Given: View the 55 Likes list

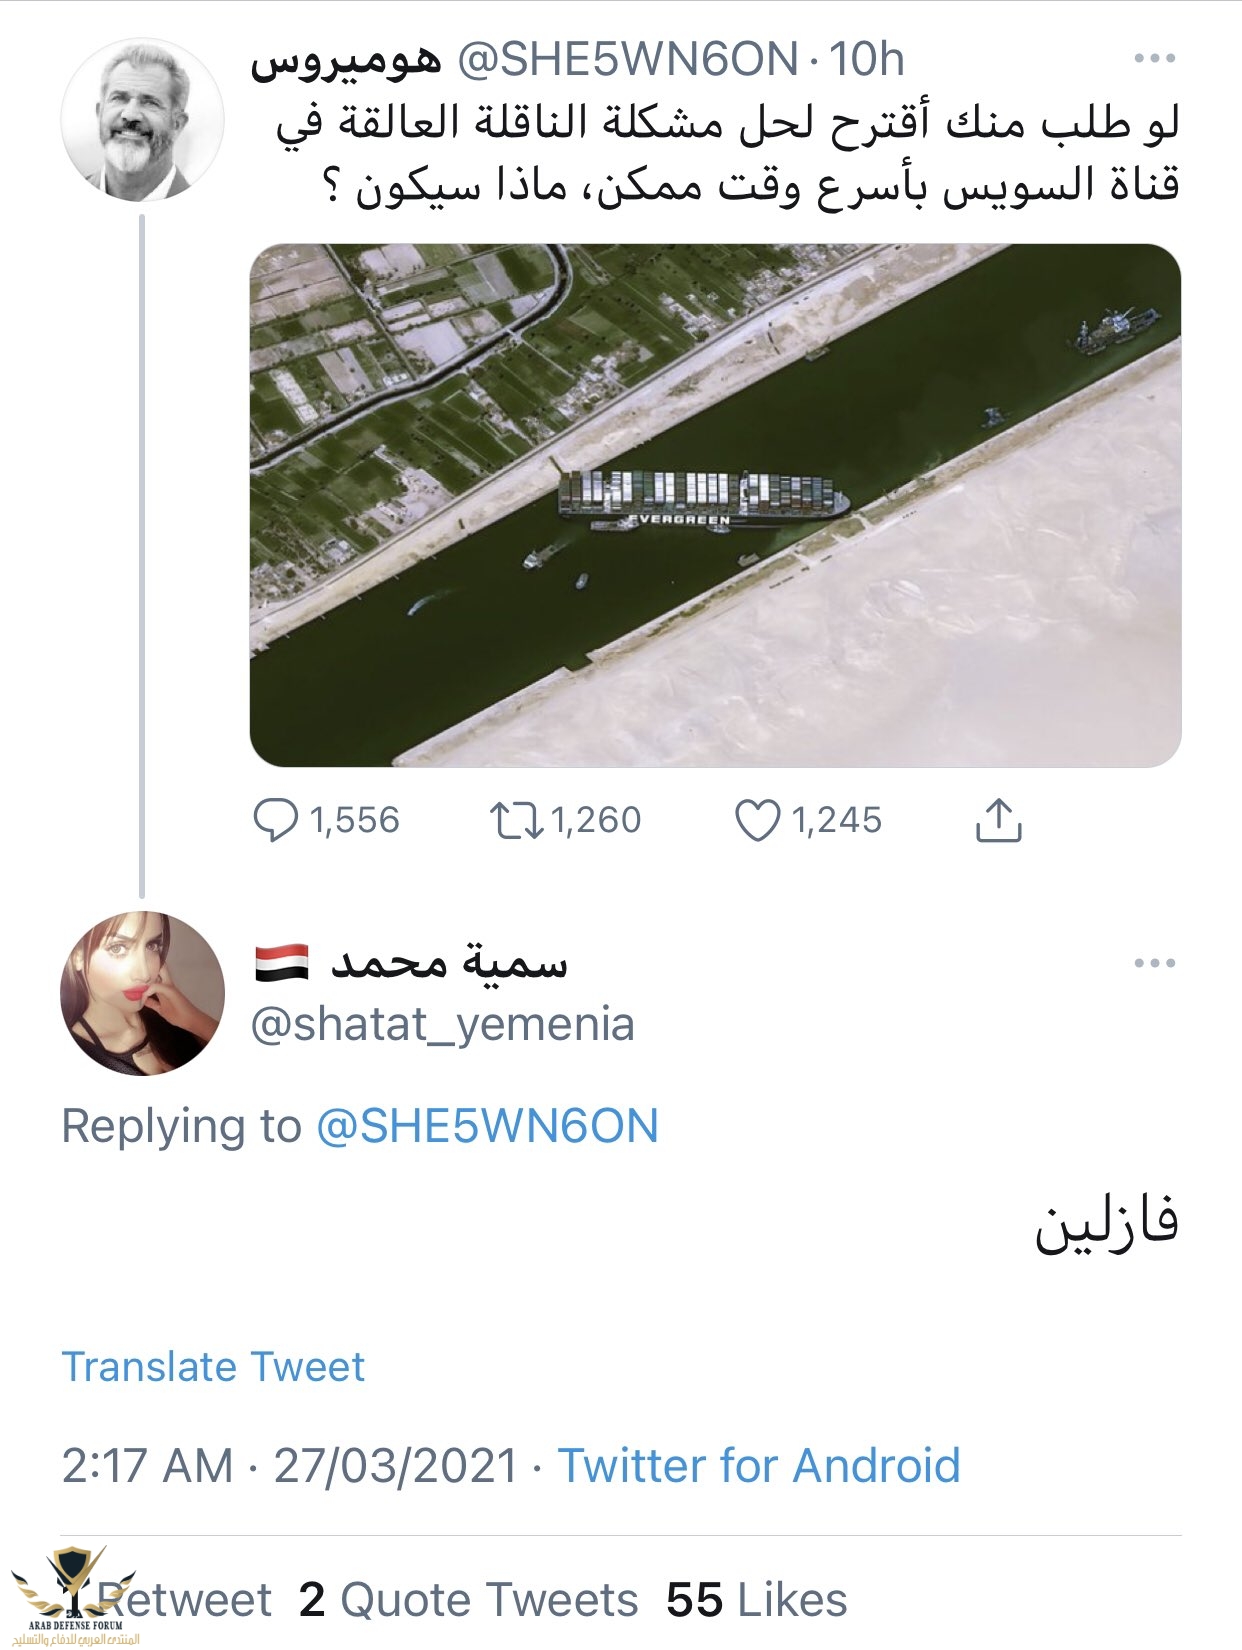Looking at the screenshot, I should click(756, 1599).
